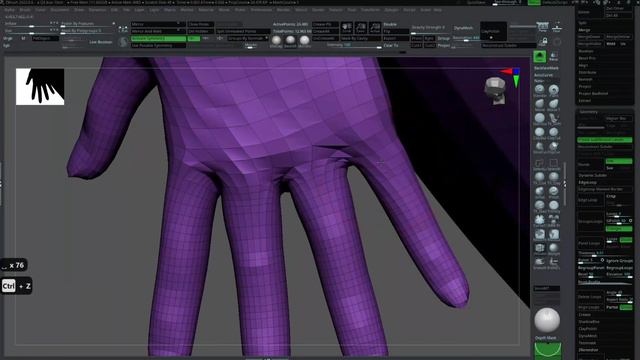
Task: Adjust the DynaMesh Resolution slider
Action: (466, 38)
